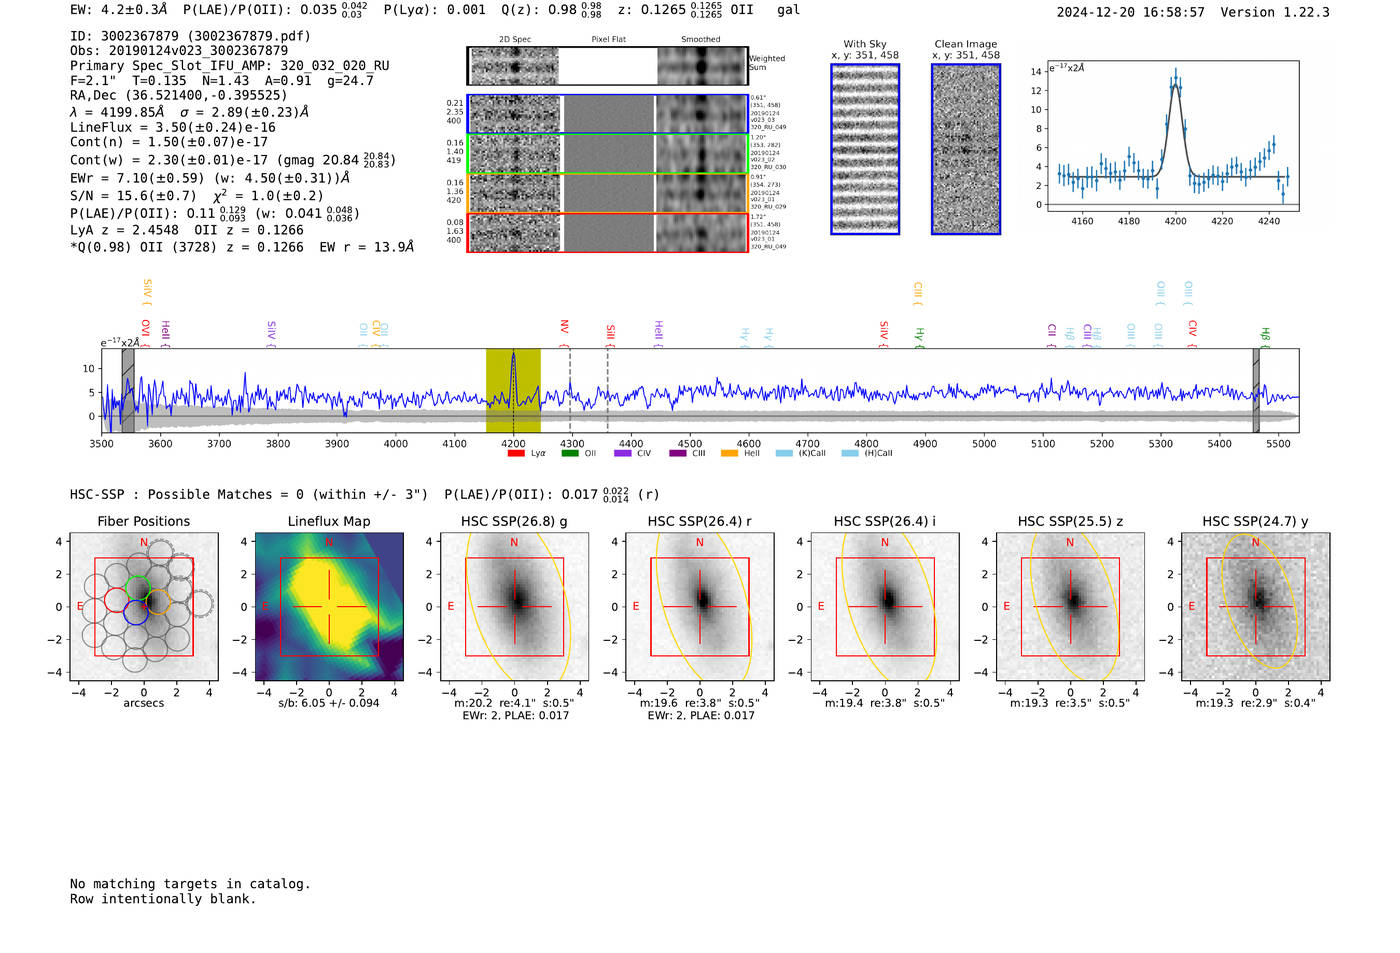Select the HSC SSP(24.7) y cutout
The height and width of the screenshot is (953, 1400).
tap(1255, 606)
